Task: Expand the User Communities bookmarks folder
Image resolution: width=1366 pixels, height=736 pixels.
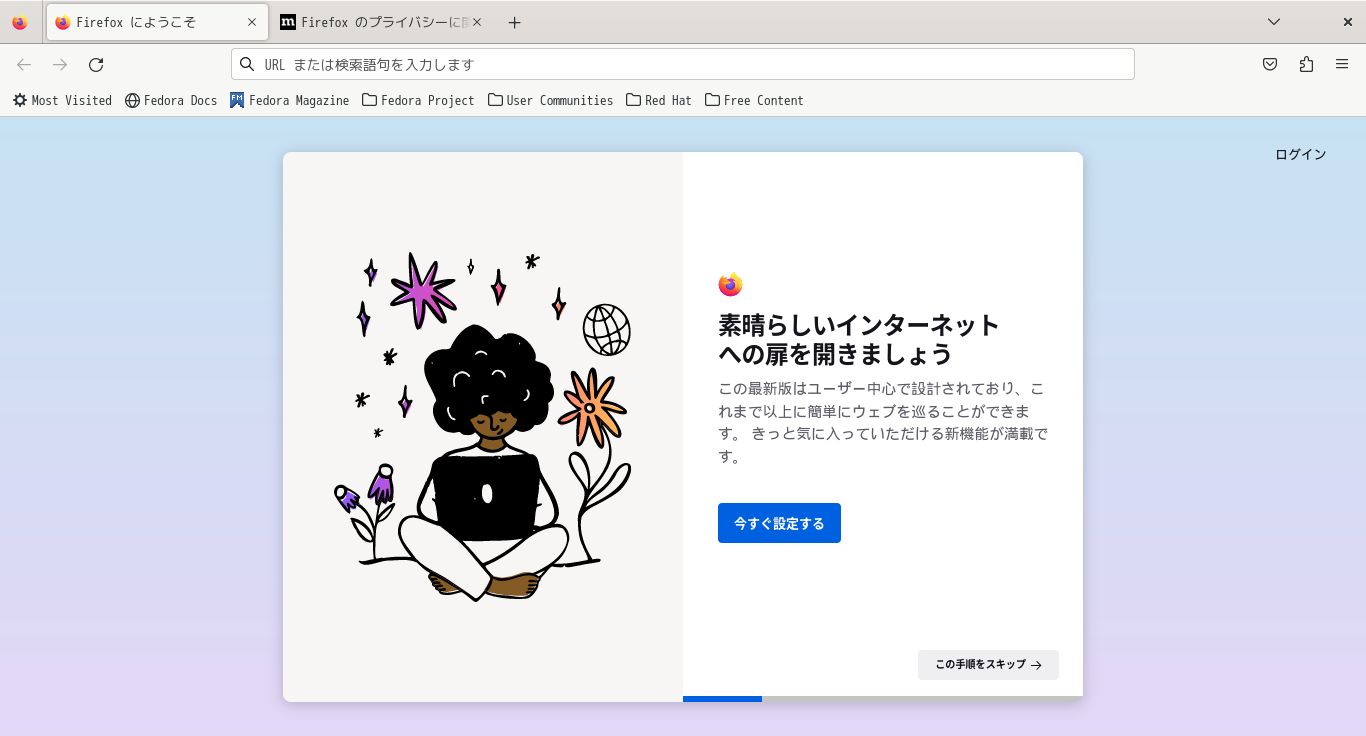Action: 550,100
